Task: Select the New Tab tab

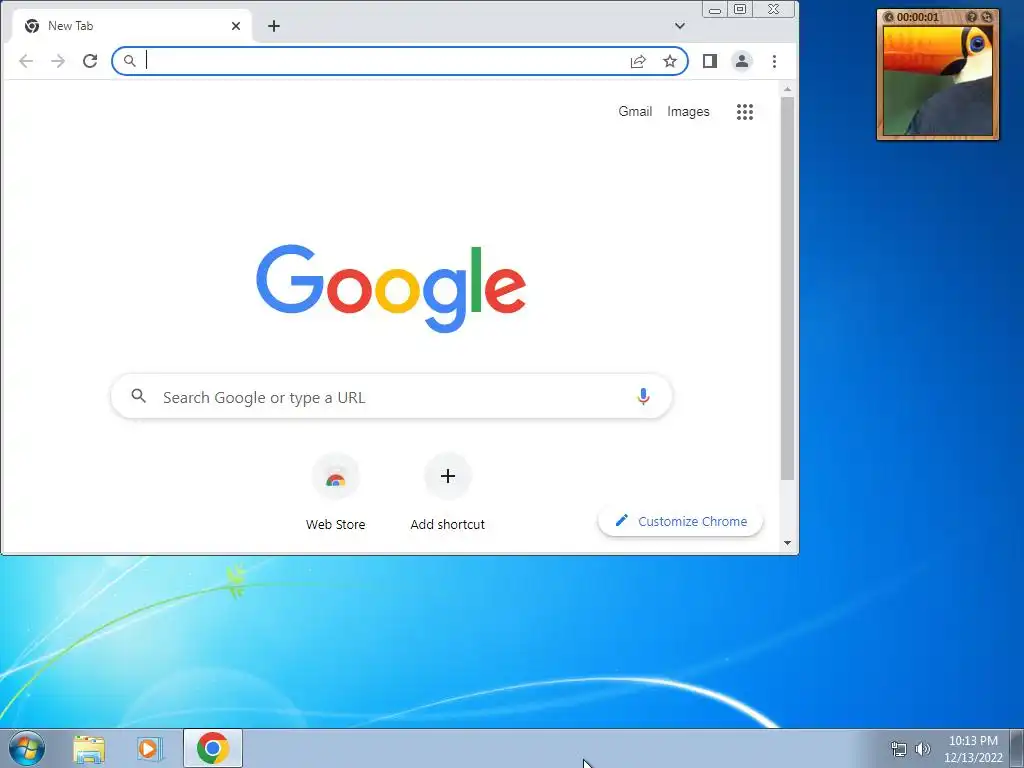Action: click(x=132, y=26)
